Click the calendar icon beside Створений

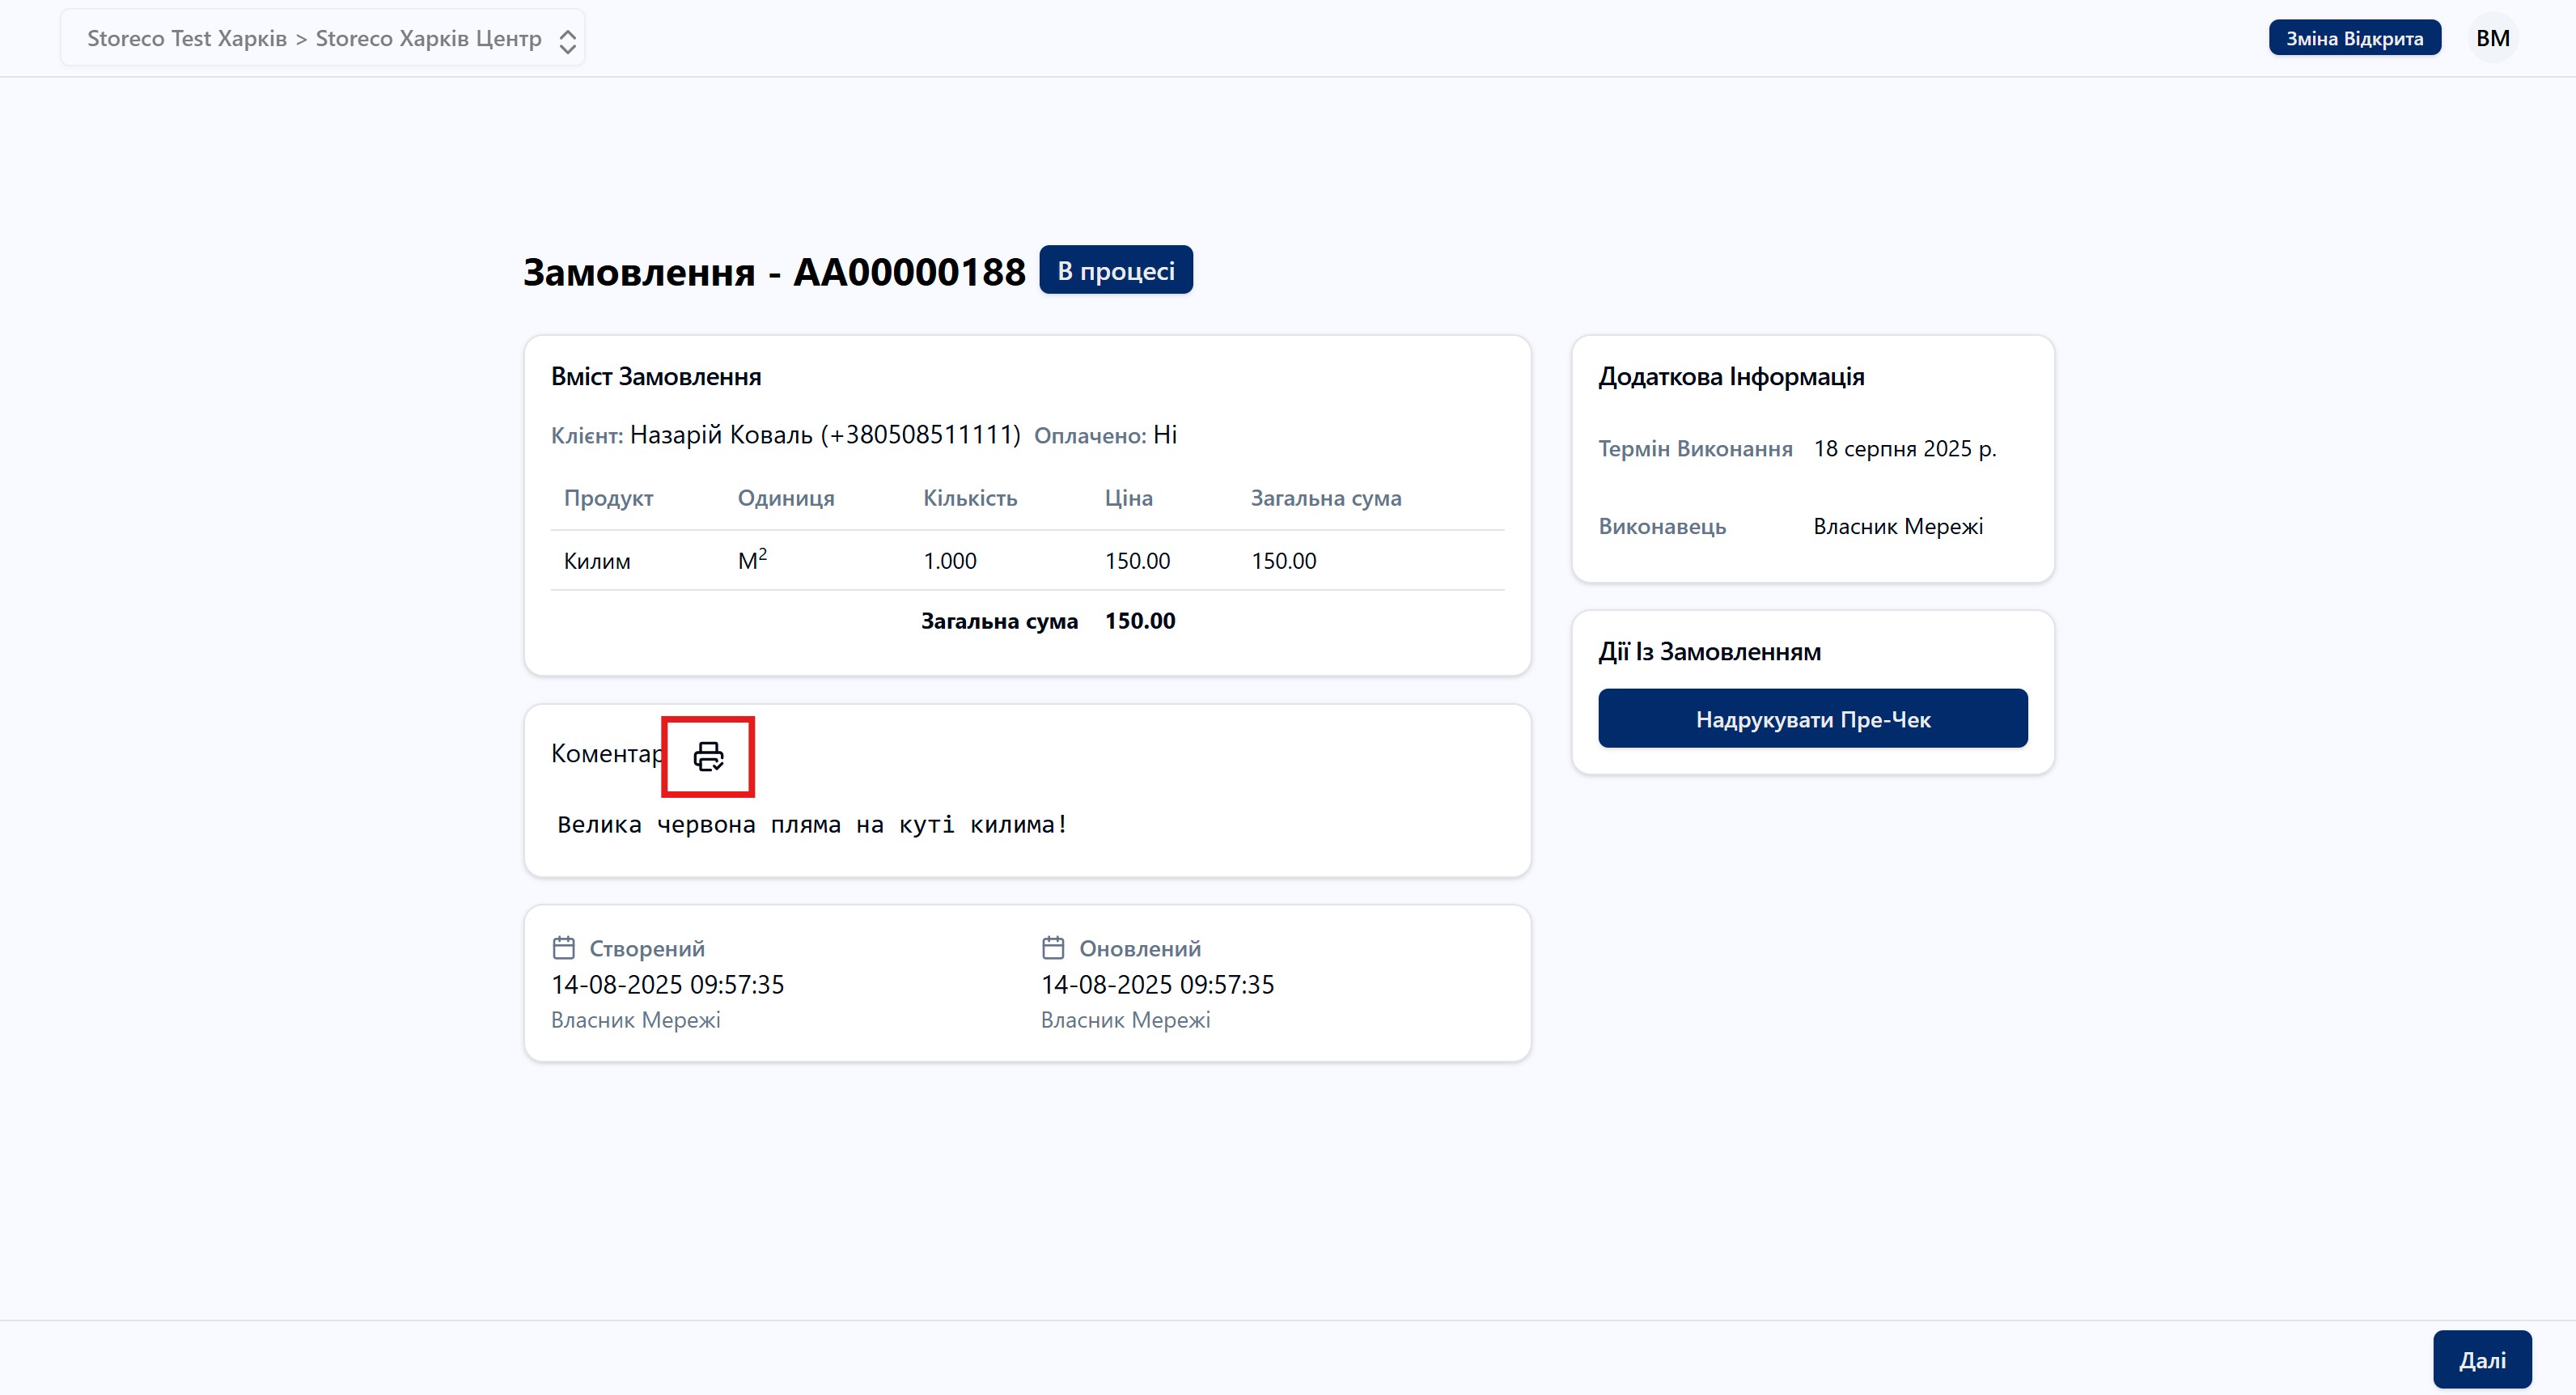click(x=564, y=947)
